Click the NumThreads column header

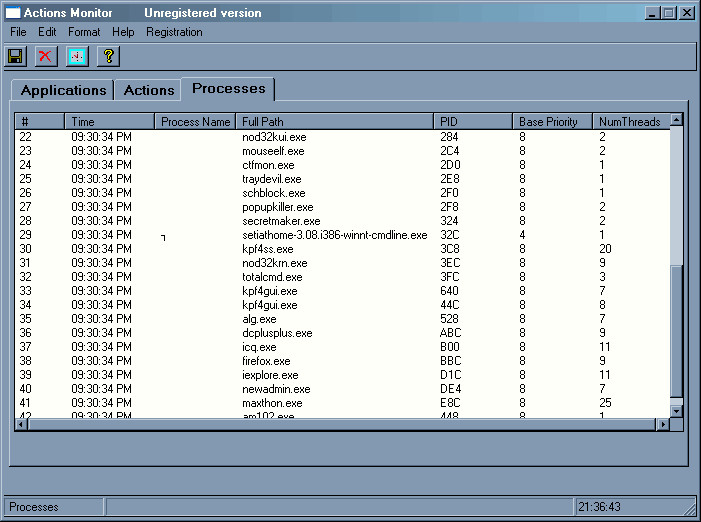[x=632, y=122]
